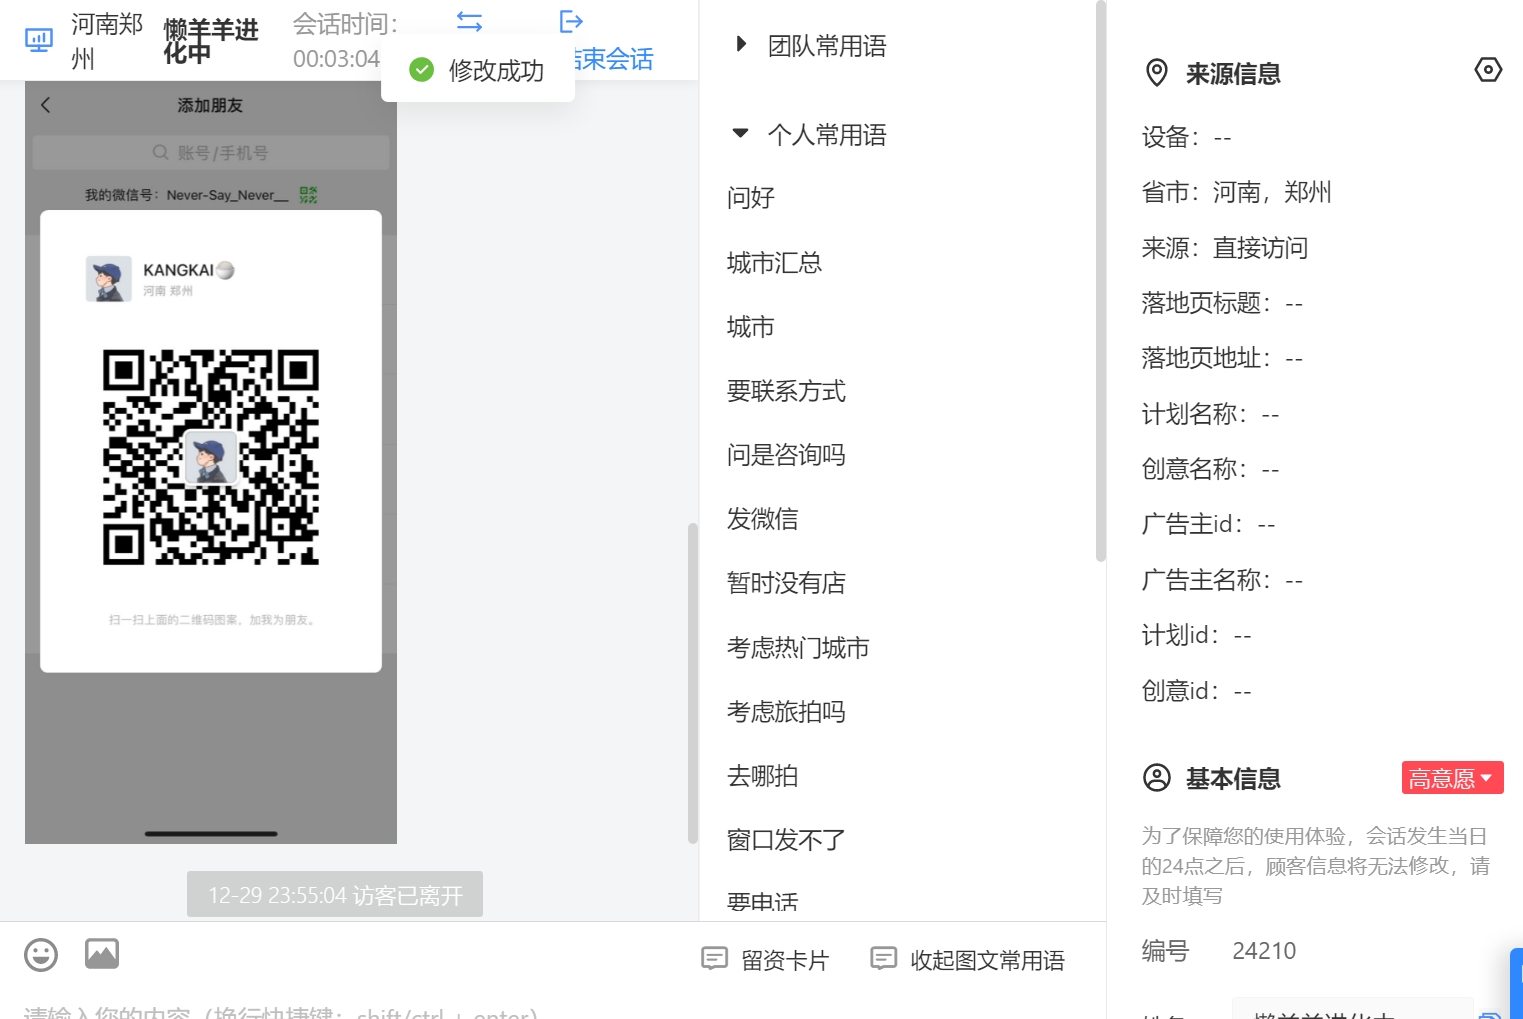Click the 编号 24210 value
The height and width of the screenshot is (1019, 1523).
pos(1264,950)
